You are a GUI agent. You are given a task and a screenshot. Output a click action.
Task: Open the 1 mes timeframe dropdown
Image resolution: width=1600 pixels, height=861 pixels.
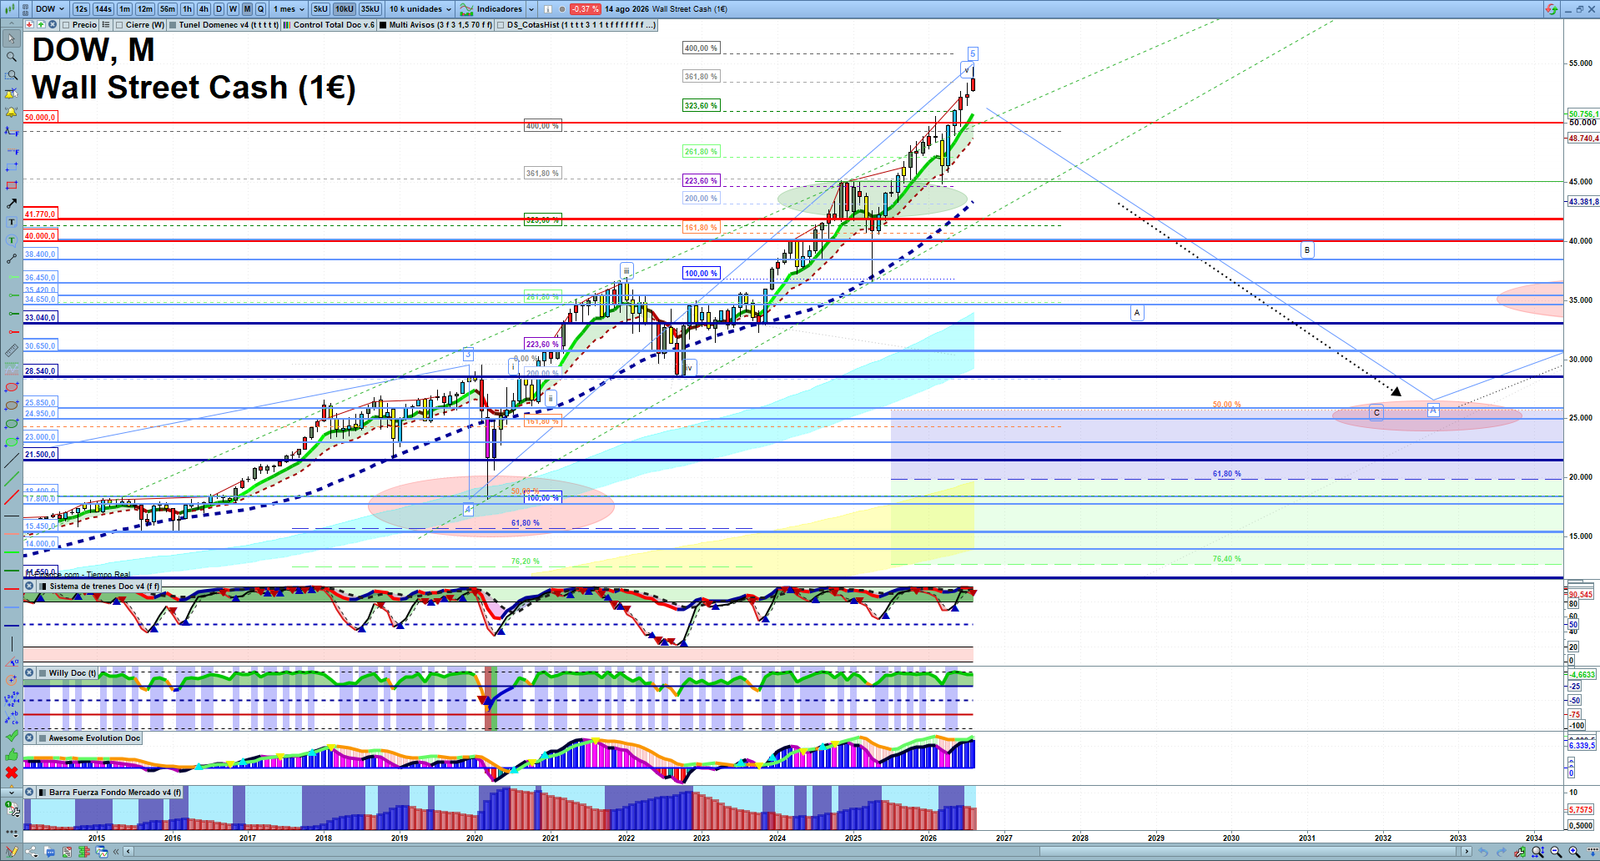point(289,9)
